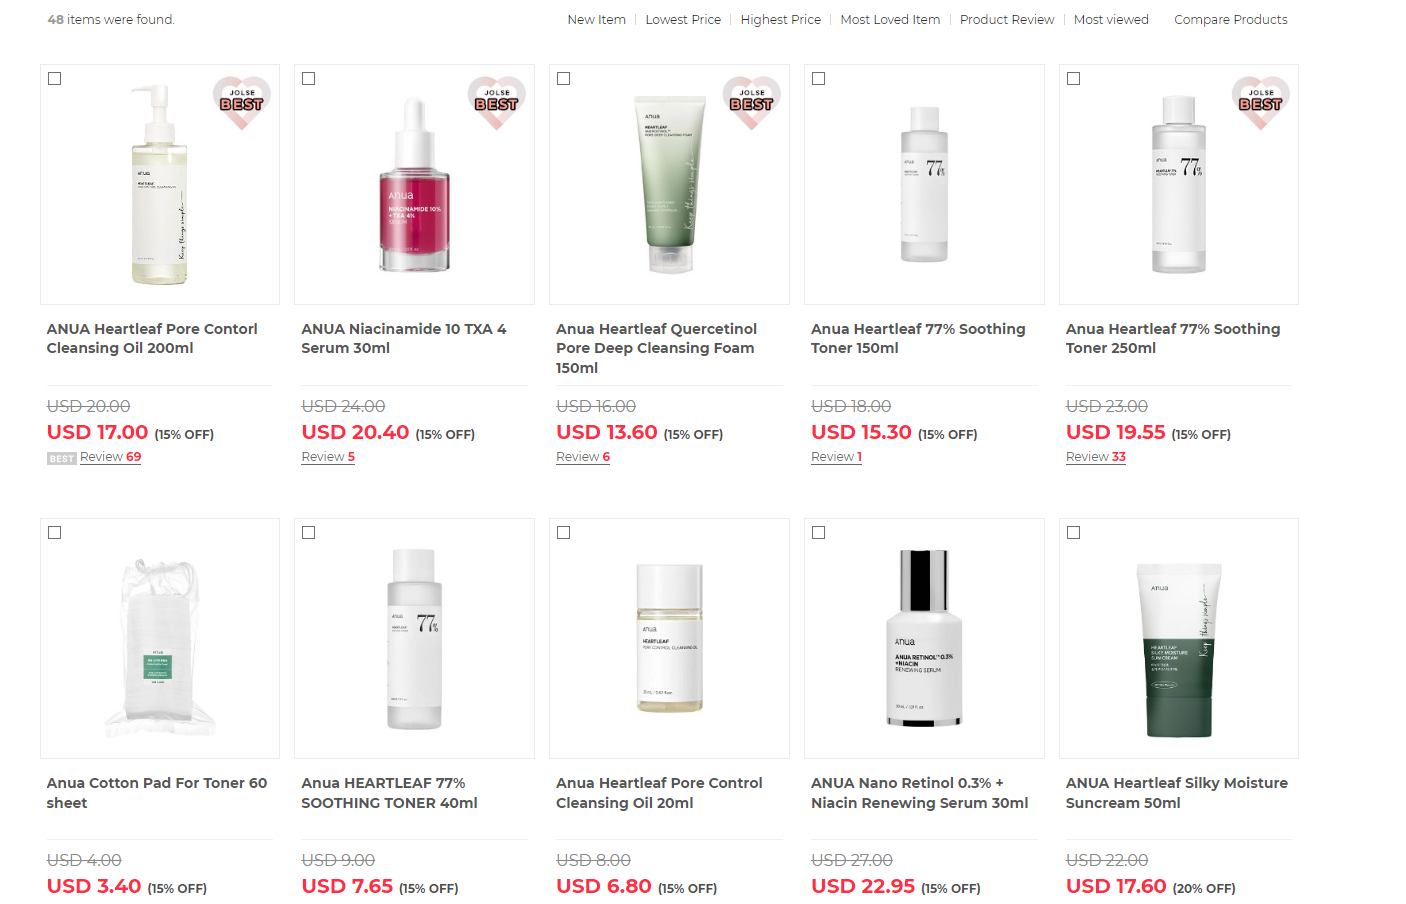The width and height of the screenshot is (1406, 904).
Task: Open Review 33 link for Toner 250ml
Action: [1096, 457]
